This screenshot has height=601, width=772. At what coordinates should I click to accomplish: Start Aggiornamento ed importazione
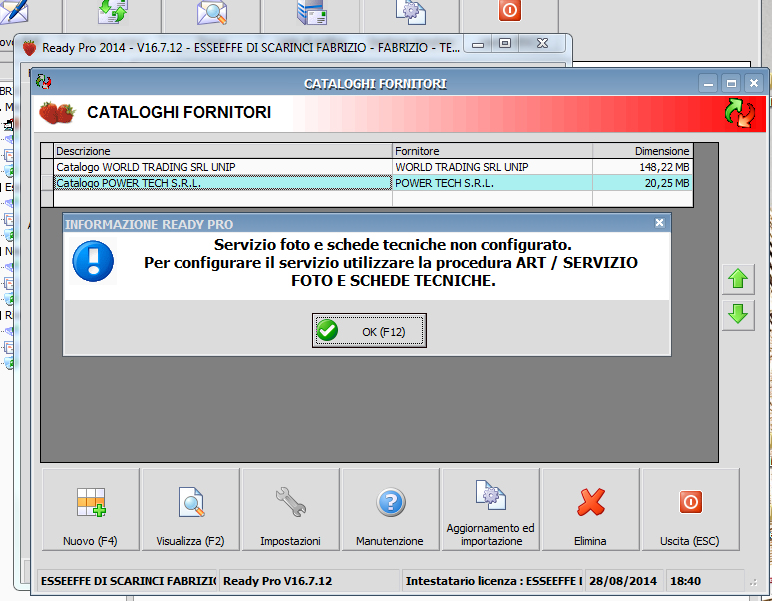click(x=490, y=509)
